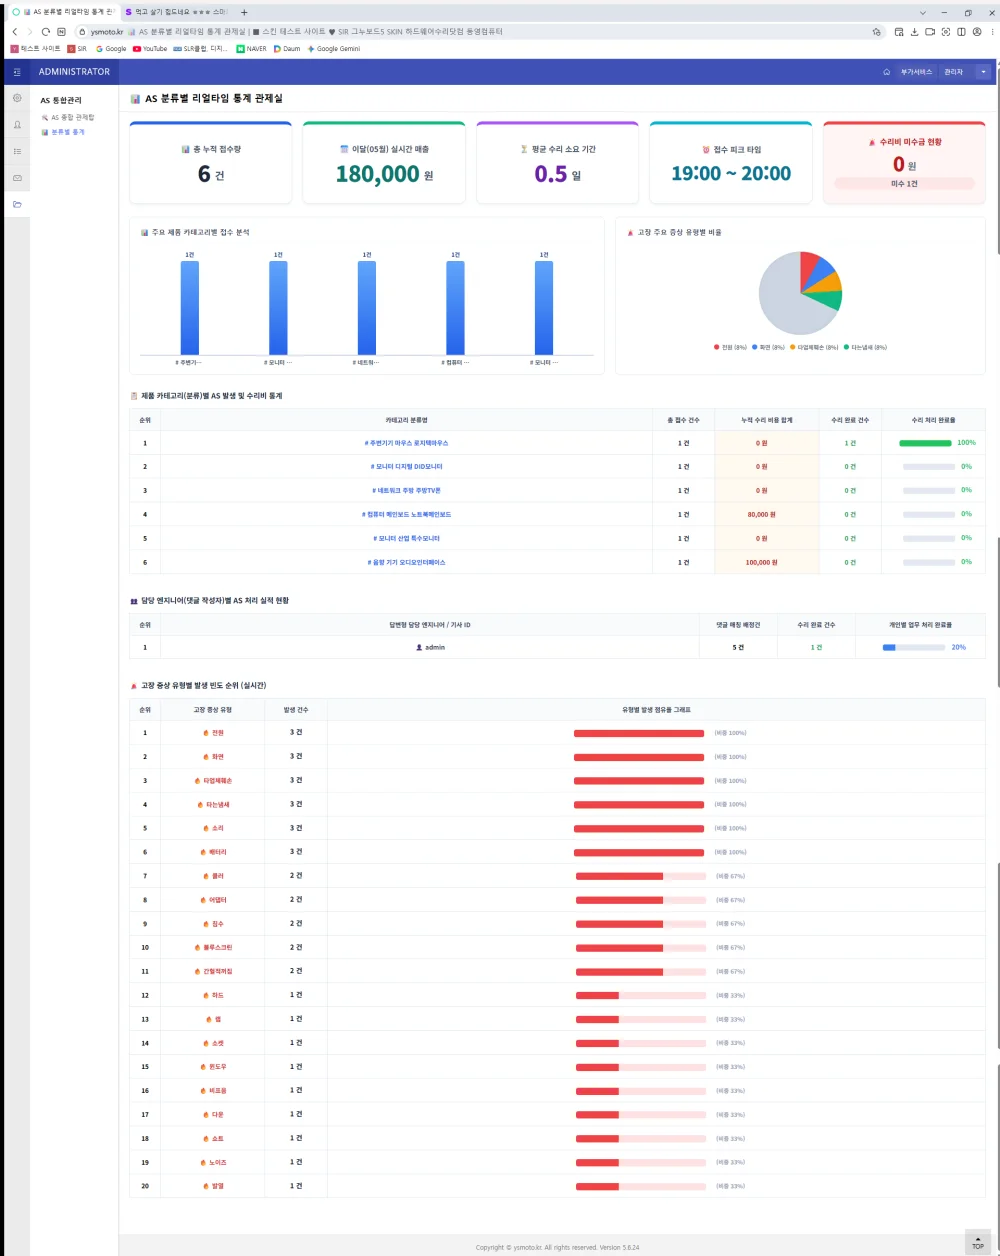
Task: Open the Google Gemini bookmark
Action: pos(333,48)
